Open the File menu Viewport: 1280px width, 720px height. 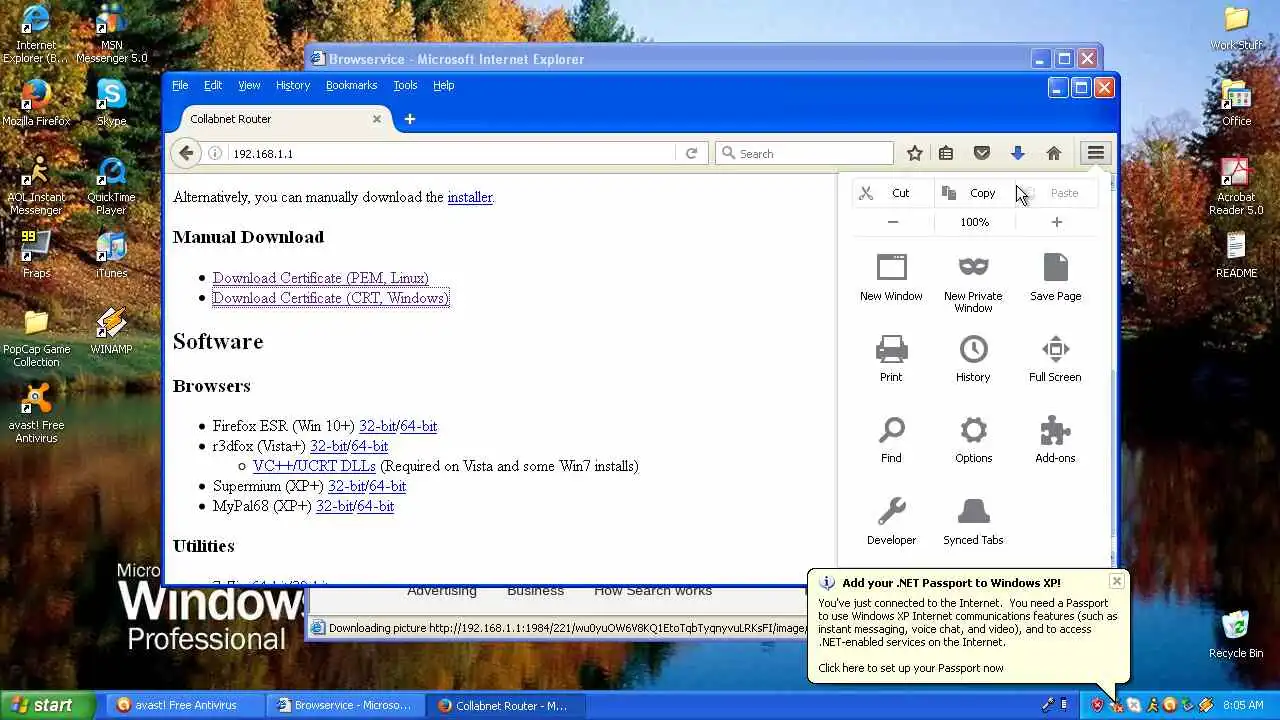[180, 85]
